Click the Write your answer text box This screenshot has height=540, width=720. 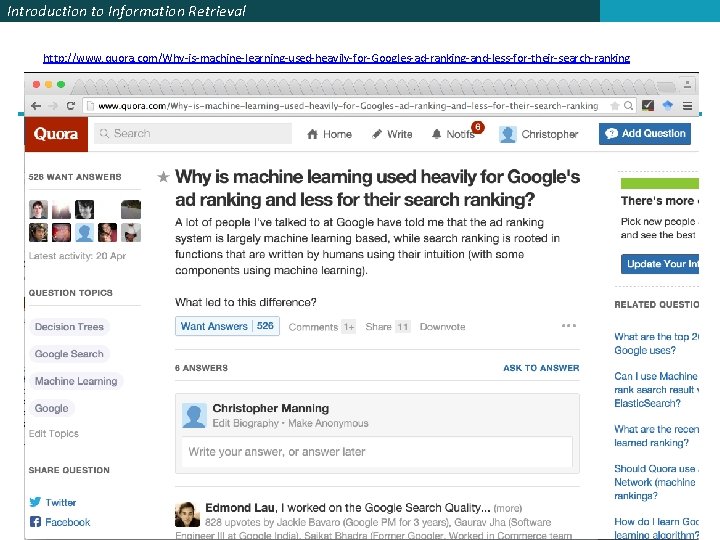point(377,452)
